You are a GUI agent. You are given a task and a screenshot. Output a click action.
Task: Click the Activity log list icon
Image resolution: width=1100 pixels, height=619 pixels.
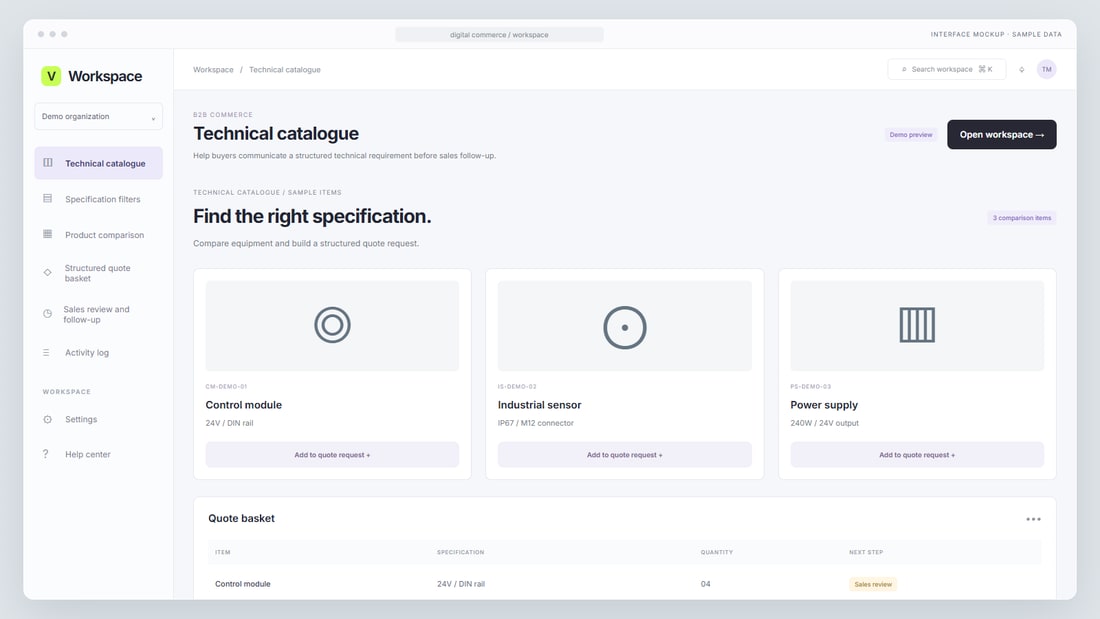pyautogui.click(x=46, y=352)
